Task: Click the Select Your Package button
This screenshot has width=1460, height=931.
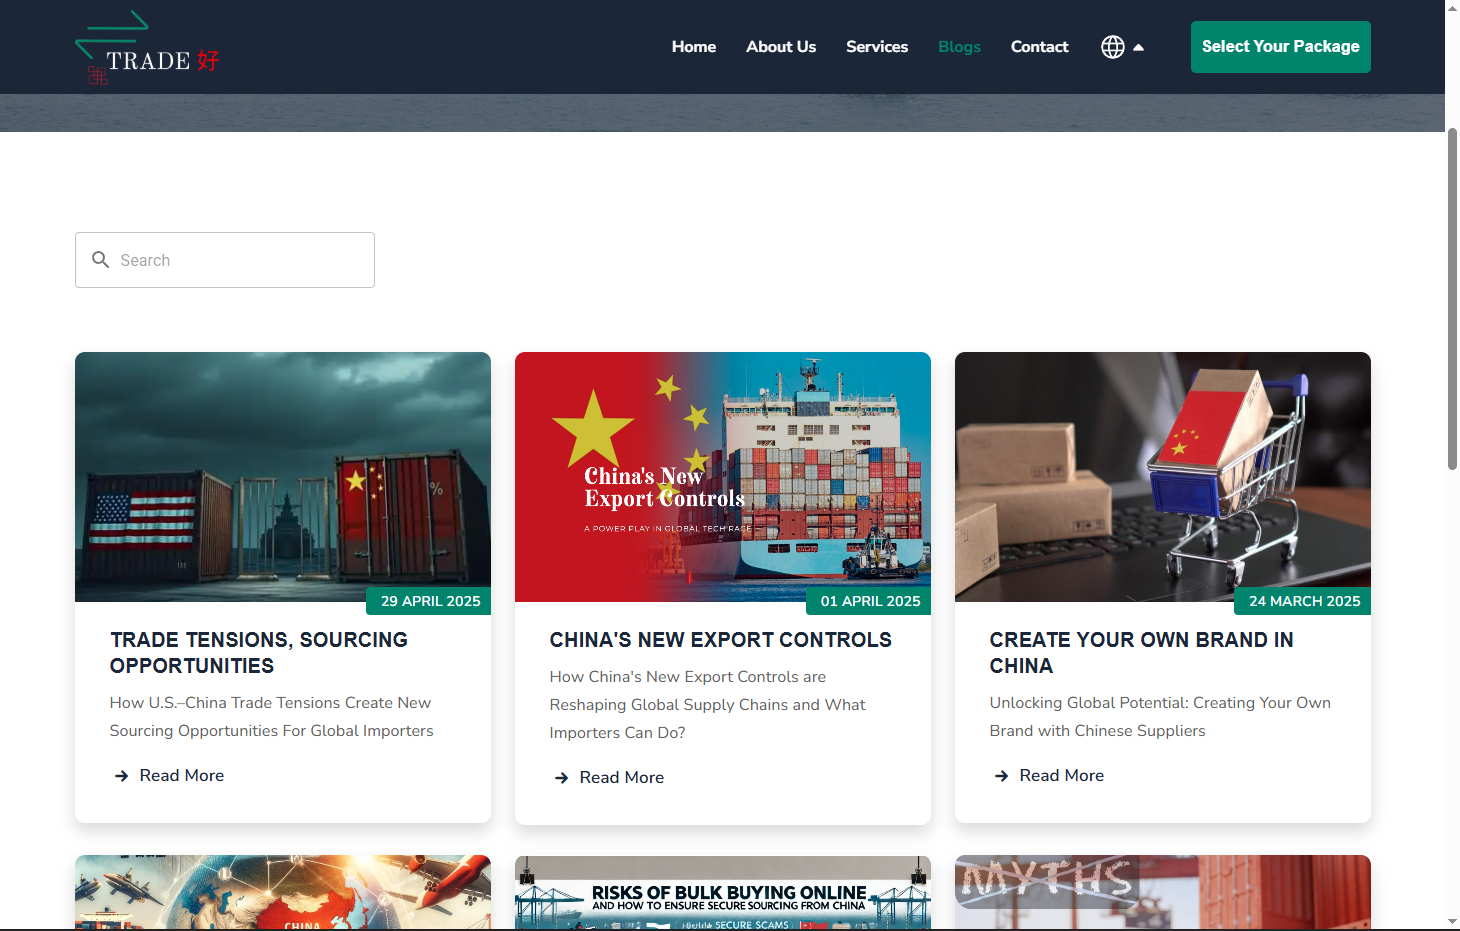Action: (x=1280, y=47)
